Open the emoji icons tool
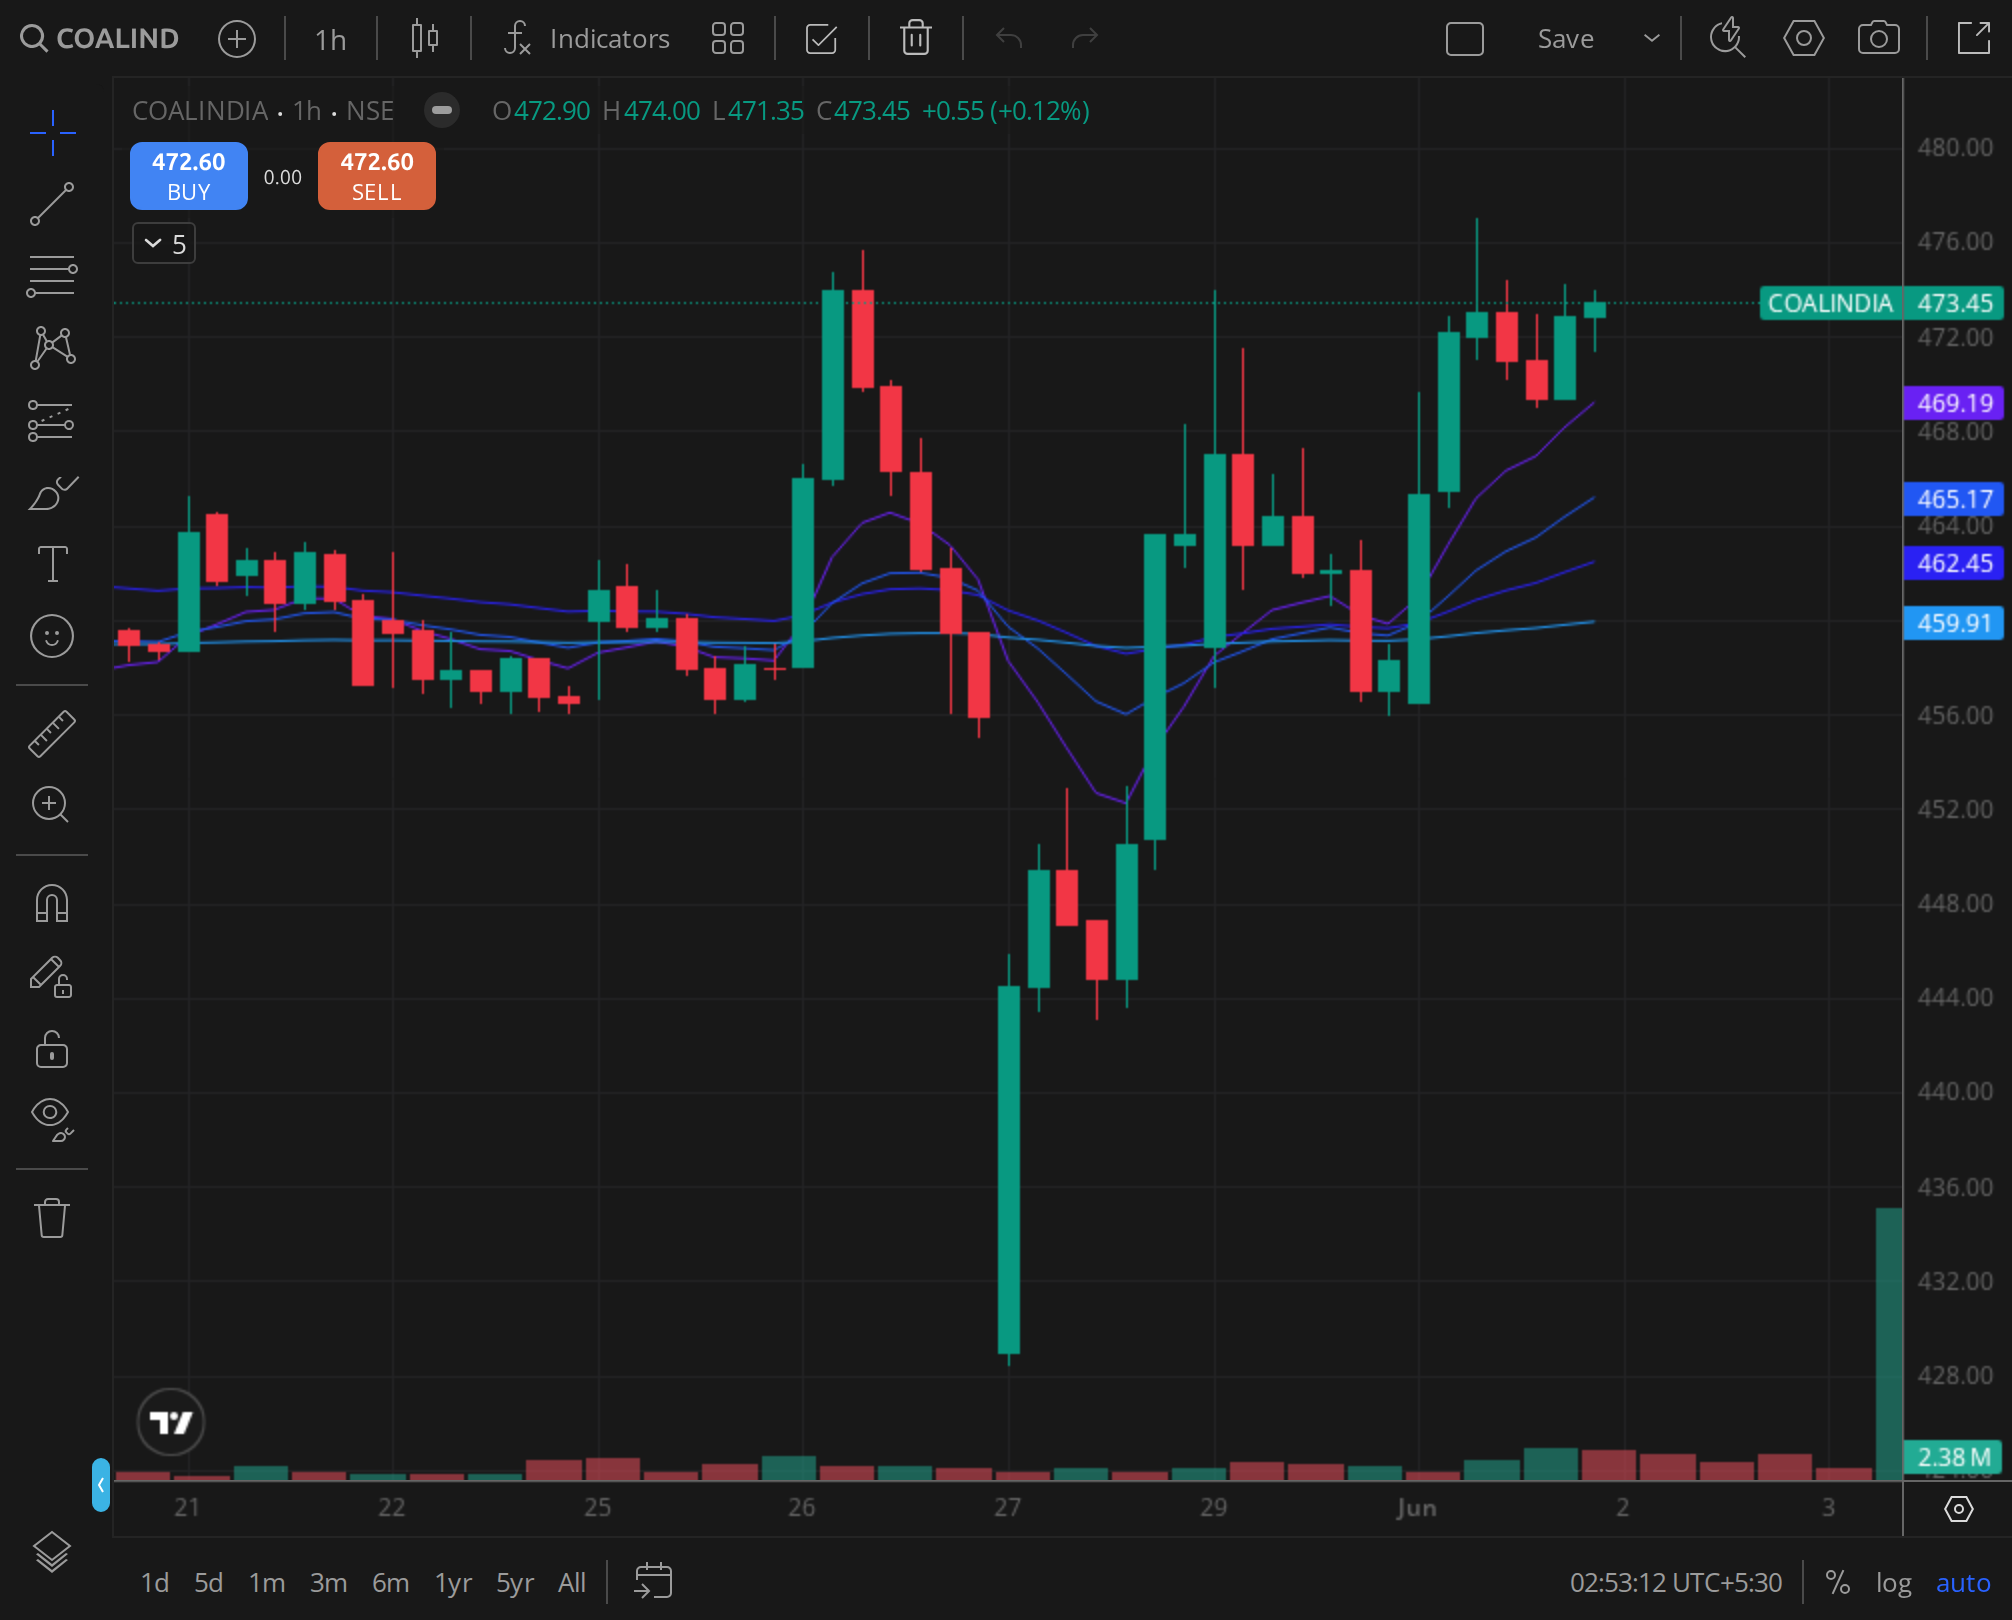This screenshot has width=2012, height=1620. [x=52, y=636]
